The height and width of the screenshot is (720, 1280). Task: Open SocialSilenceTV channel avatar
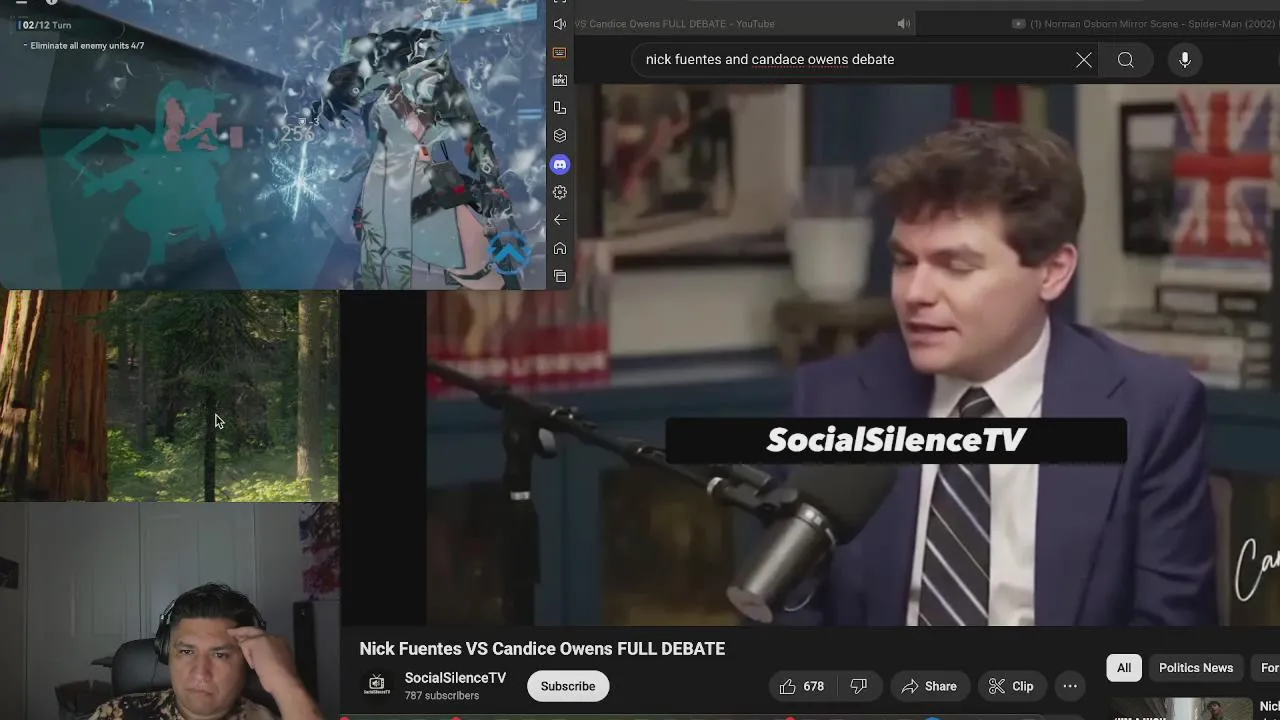coord(377,685)
